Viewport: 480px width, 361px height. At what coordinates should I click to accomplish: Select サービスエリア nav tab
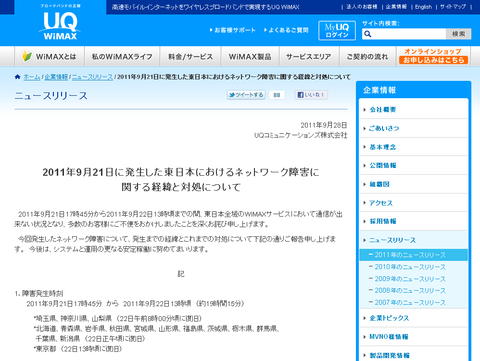[x=309, y=56]
